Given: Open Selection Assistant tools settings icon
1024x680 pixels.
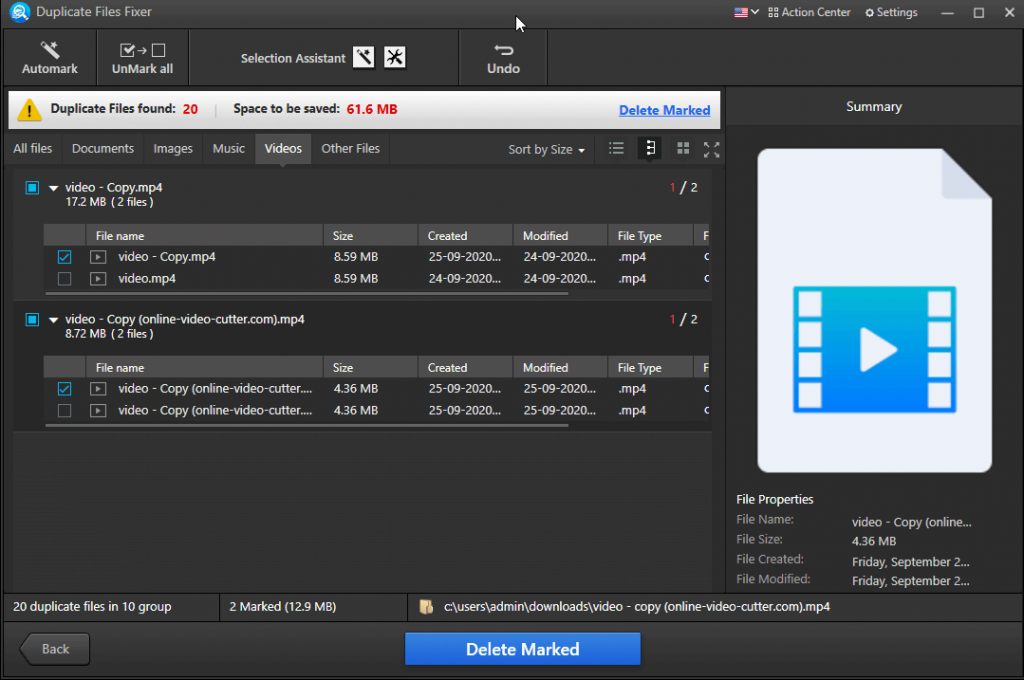Looking at the screenshot, I should click(394, 57).
